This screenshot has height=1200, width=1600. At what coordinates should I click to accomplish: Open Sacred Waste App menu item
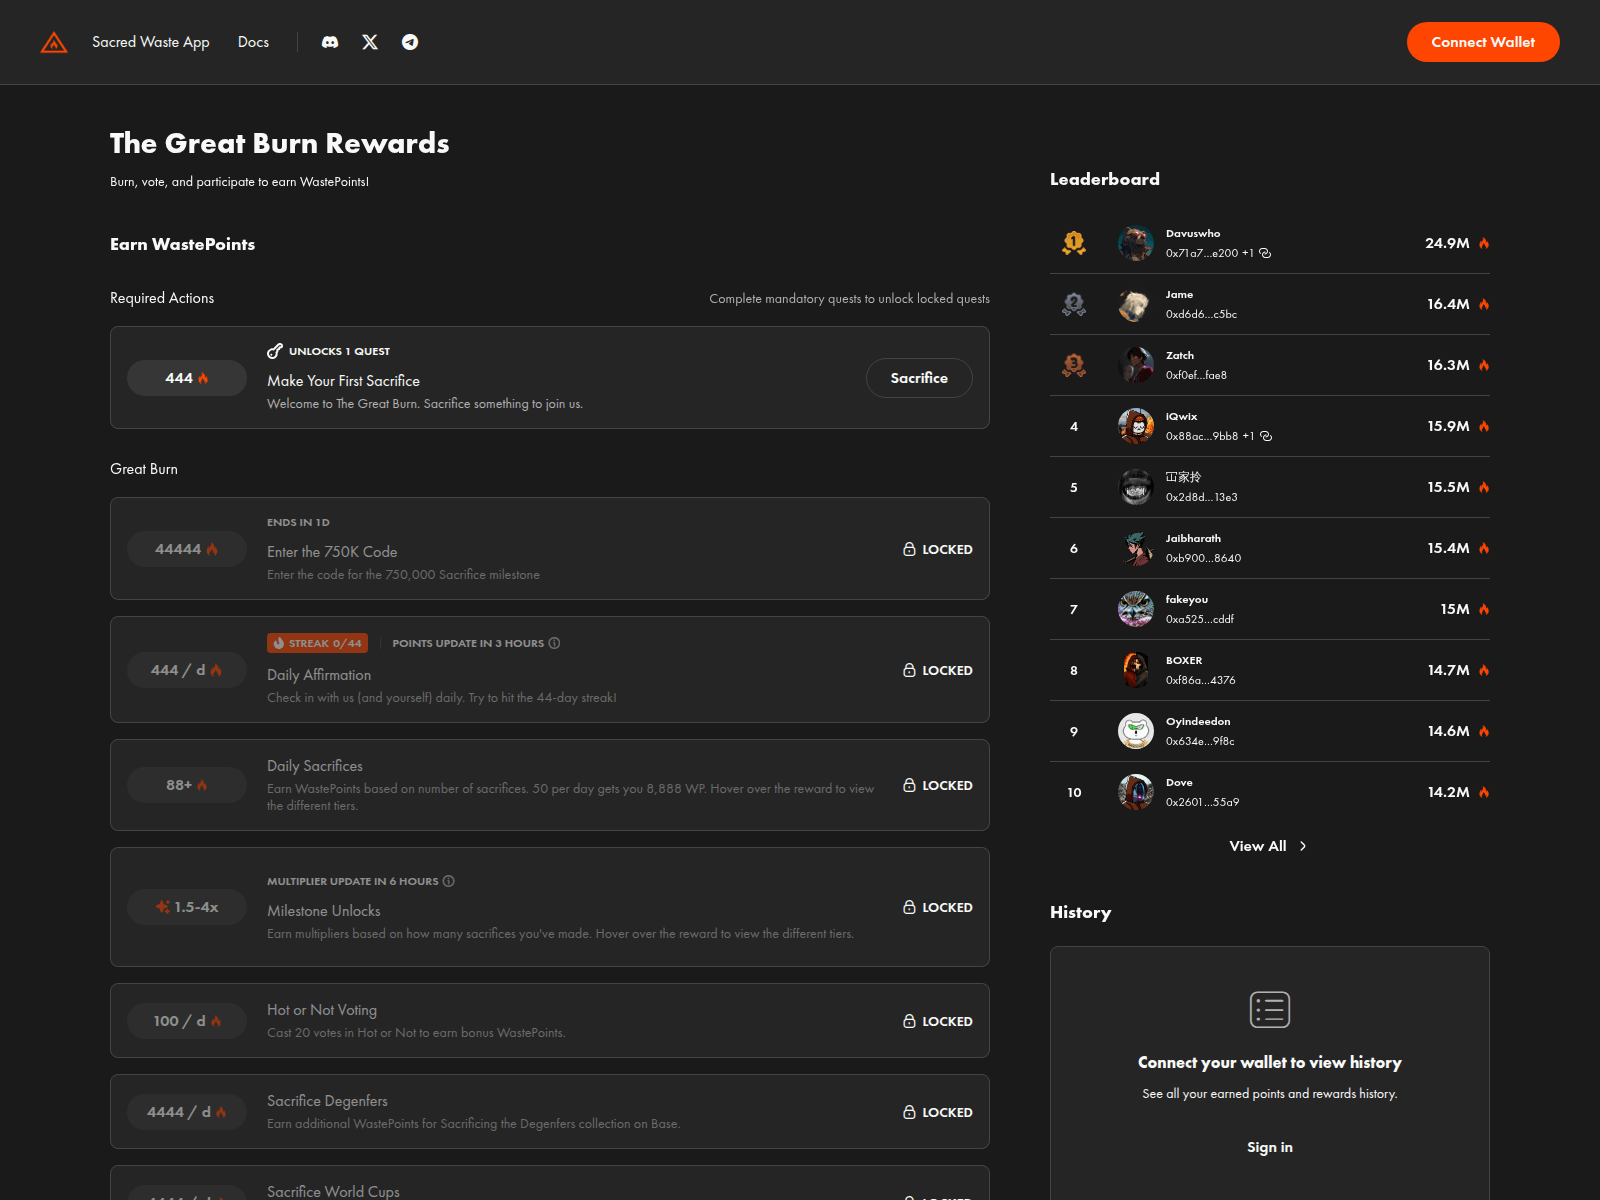[151, 42]
